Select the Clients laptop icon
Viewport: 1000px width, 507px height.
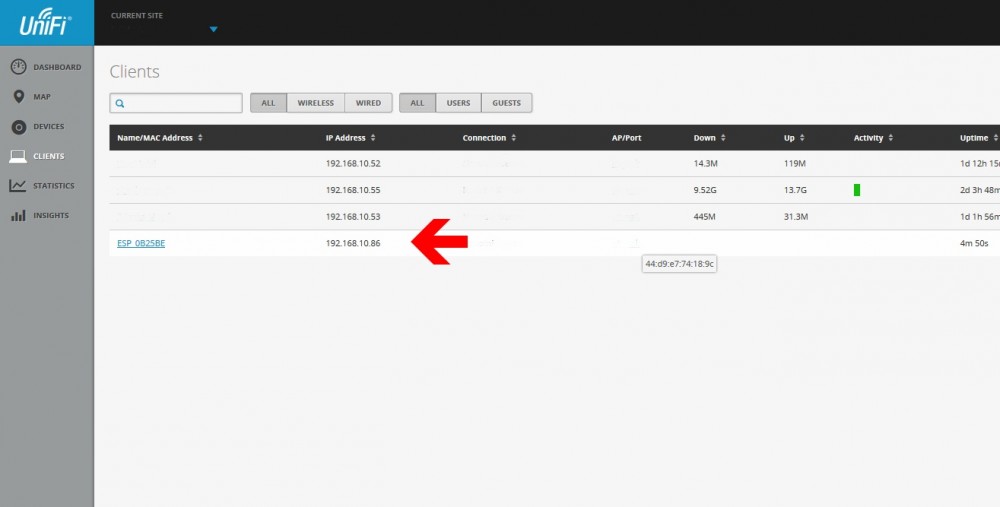click(x=18, y=156)
